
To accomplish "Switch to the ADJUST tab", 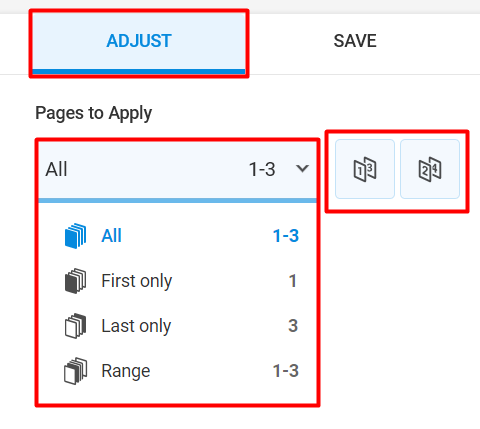I will (x=139, y=43).
